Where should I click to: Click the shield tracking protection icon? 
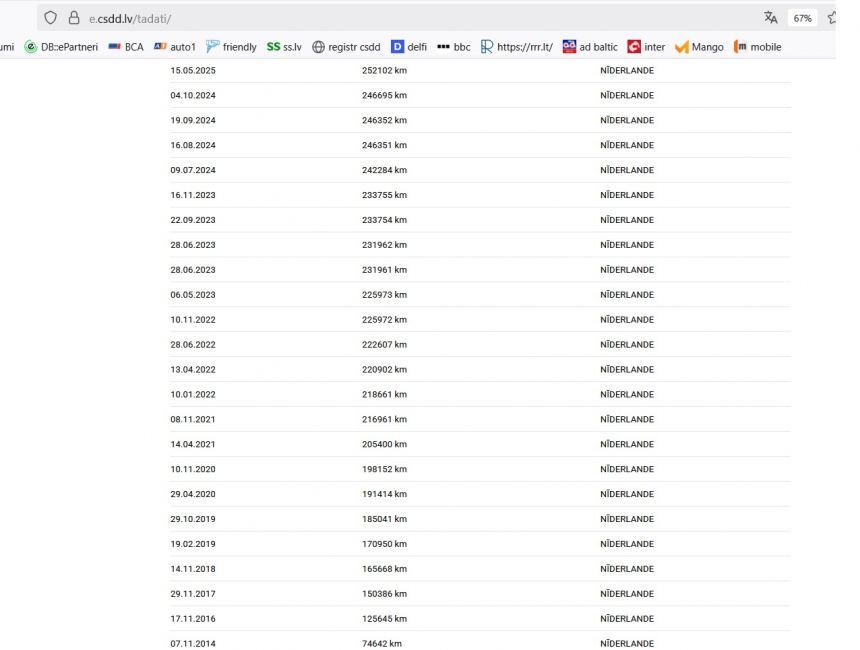(x=50, y=18)
